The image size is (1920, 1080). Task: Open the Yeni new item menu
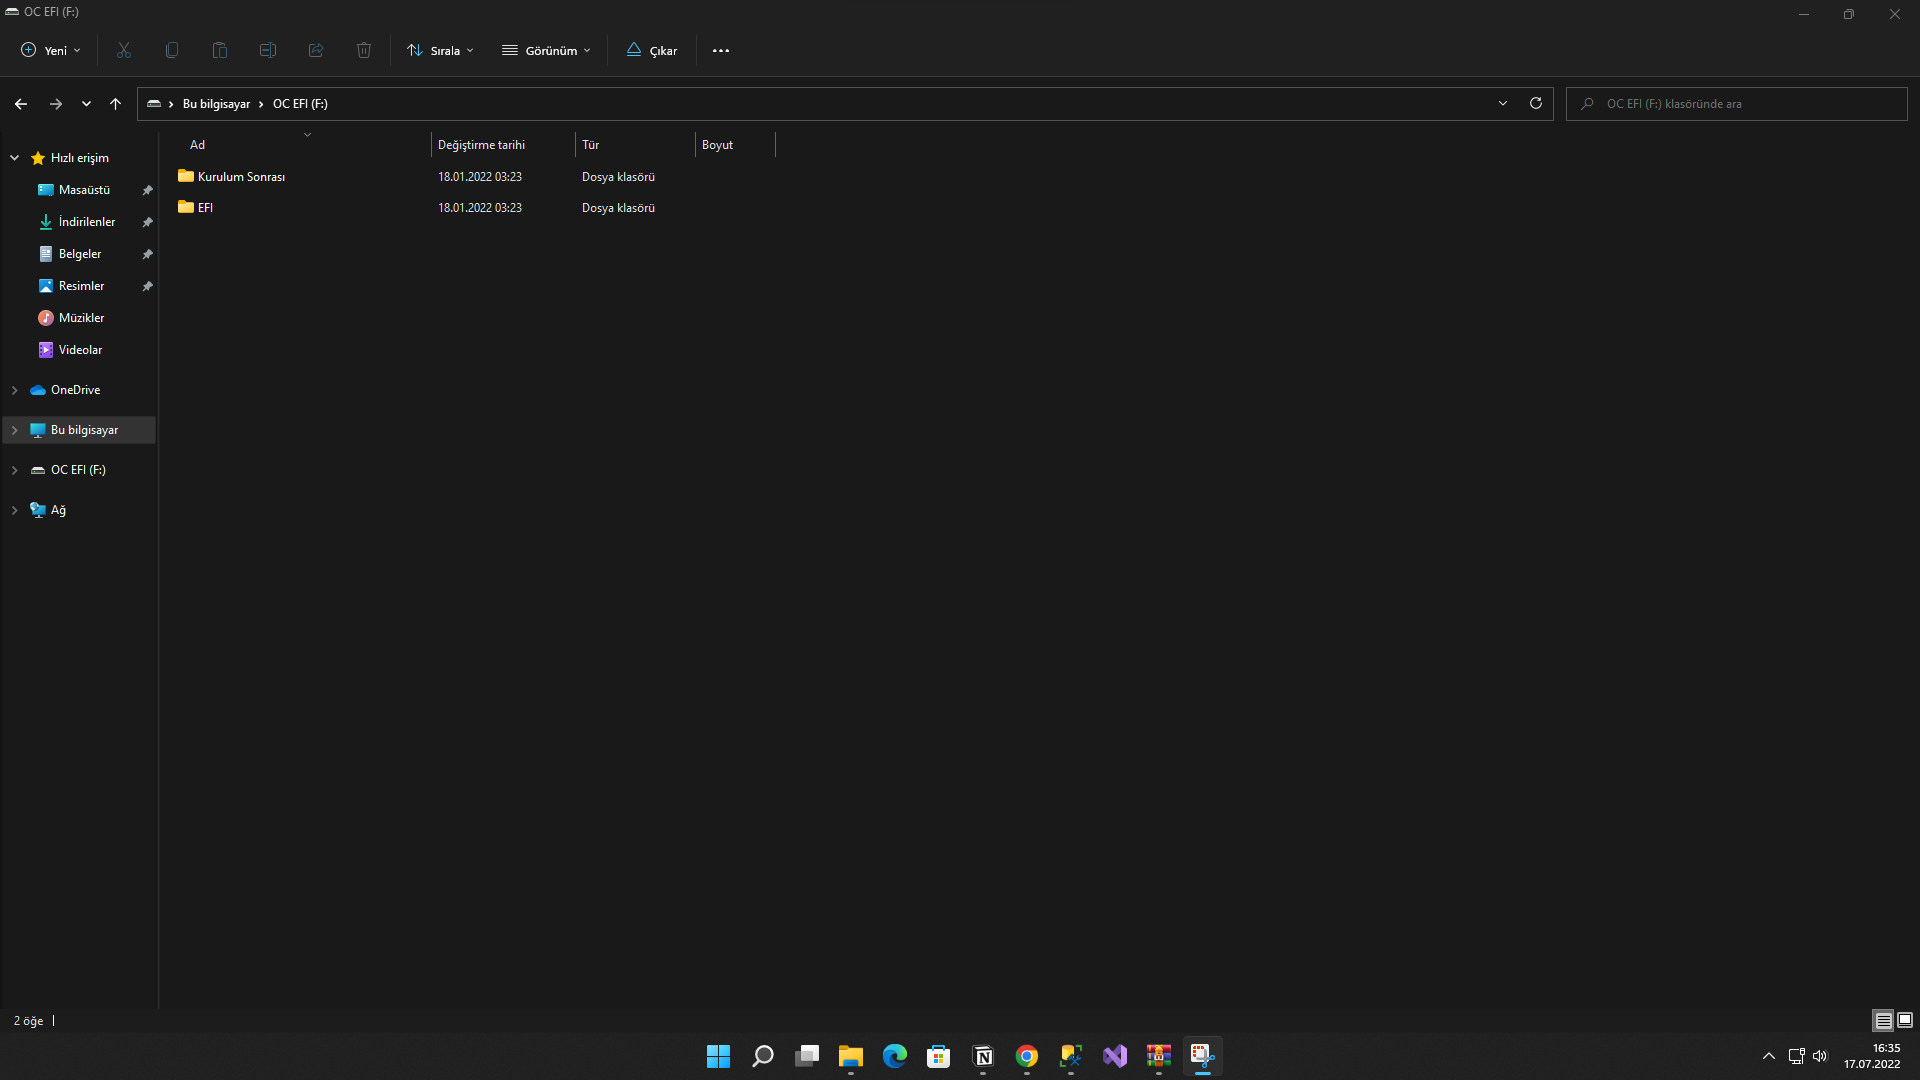[x=51, y=50]
